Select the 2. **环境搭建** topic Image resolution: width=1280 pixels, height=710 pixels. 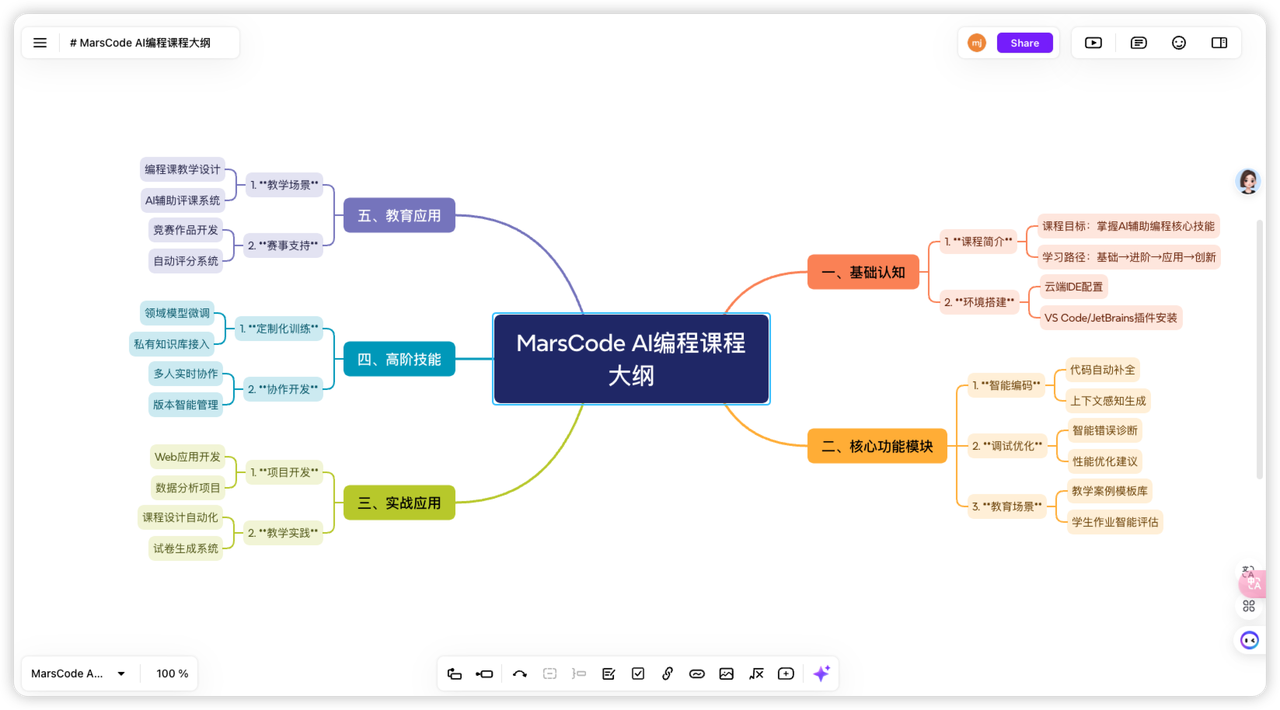pos(979,302)
